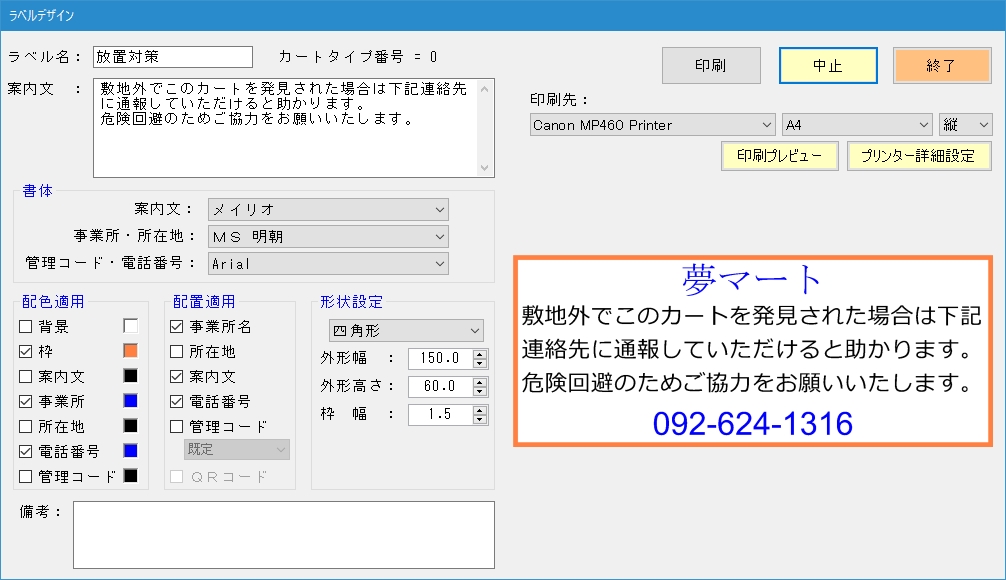Viewport: 1006px width, 580px height.
Task: Expand the 案内文 font dropdown (メイリオ)
Action: 328,209
